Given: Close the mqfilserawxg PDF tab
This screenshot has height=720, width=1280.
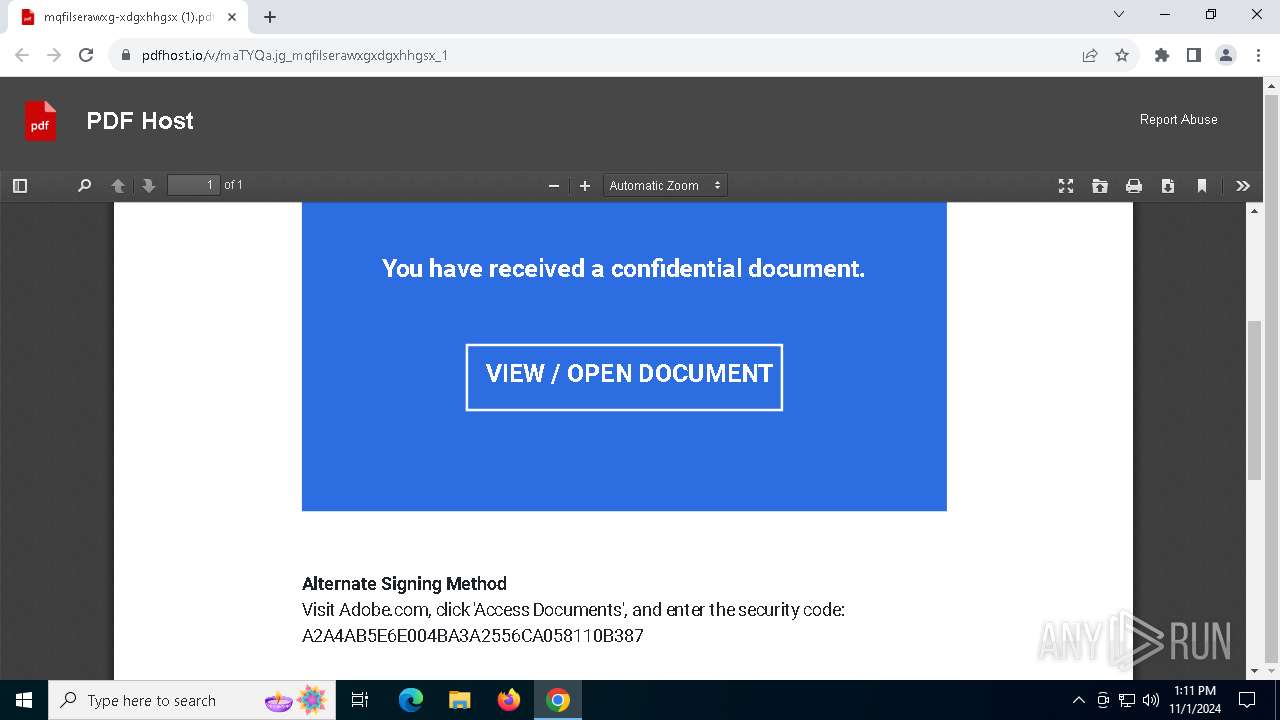Looking at the screenshot, I should pyautogui.click(x=232, y=17).
